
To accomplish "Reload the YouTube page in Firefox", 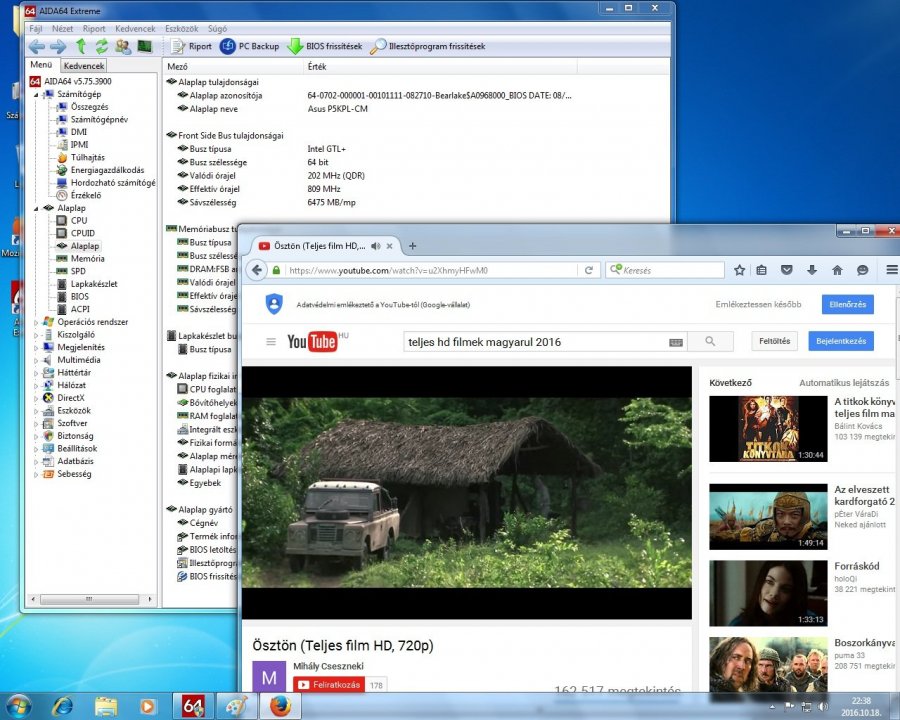I will [588, 270].
